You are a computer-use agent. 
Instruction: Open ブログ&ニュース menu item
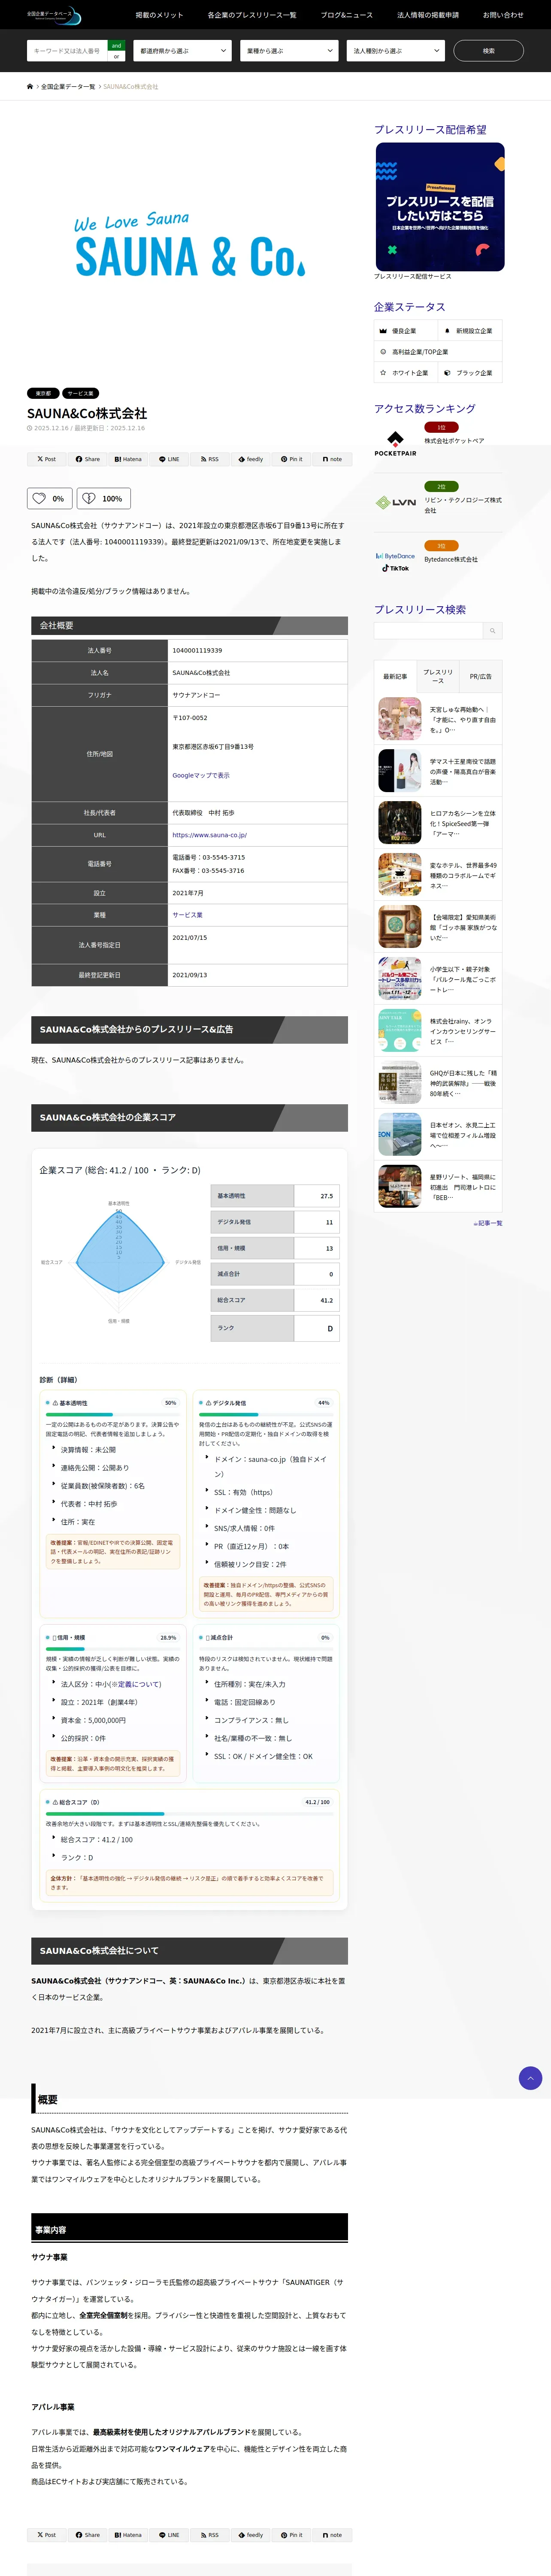pos(347,15)
